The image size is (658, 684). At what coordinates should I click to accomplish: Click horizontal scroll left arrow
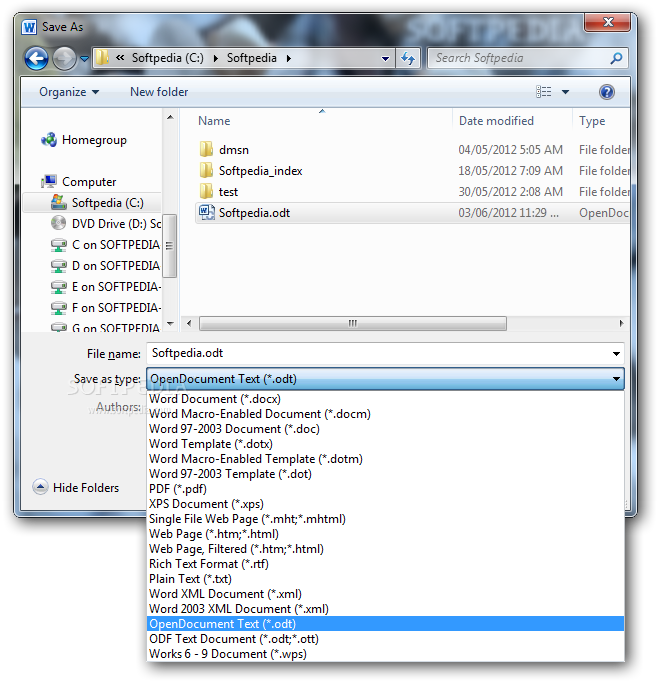[x=189, y=323]
